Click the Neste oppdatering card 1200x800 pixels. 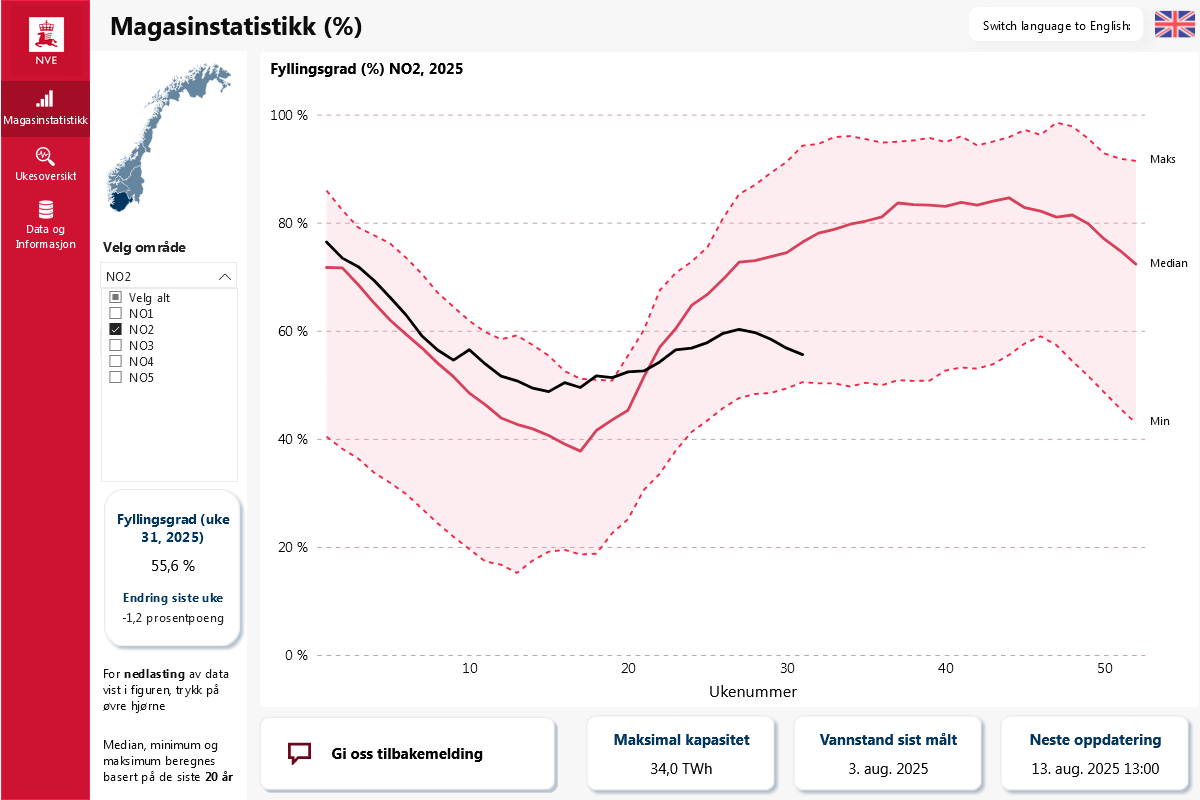click(x=1095, y=753)
